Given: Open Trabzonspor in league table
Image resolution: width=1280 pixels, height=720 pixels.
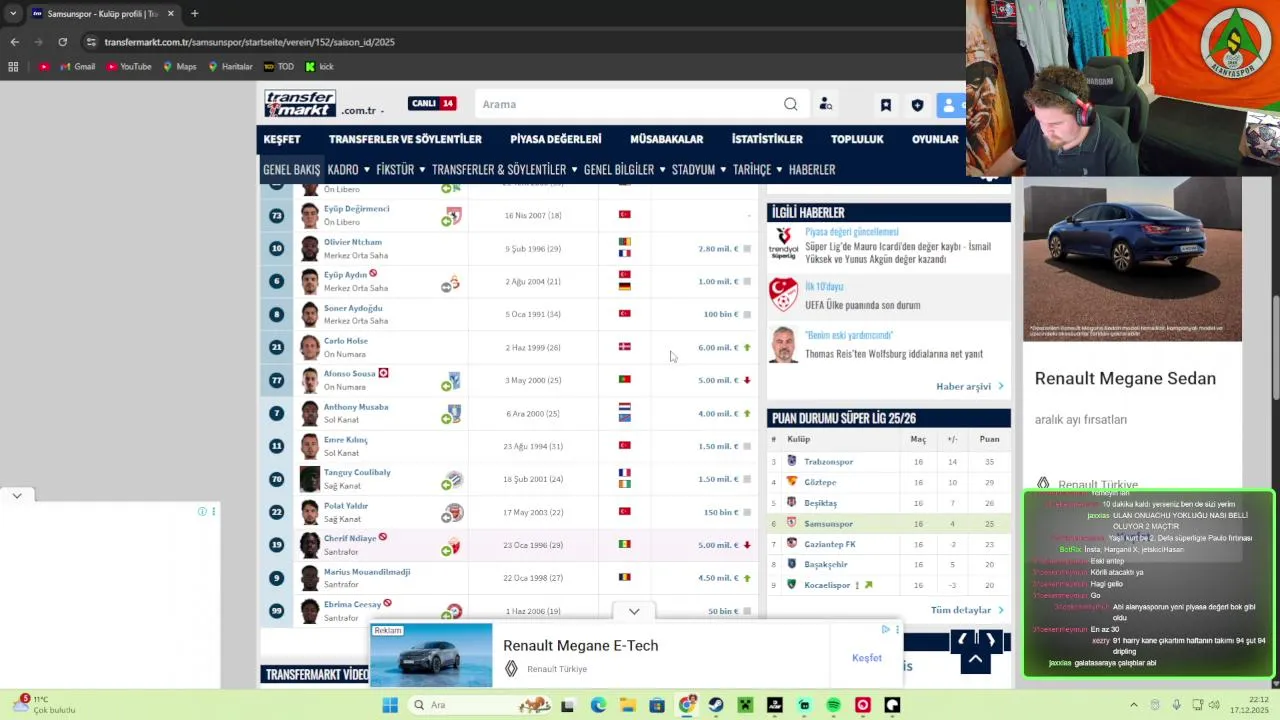Looking at the screenshot, I should click(828, 462).
